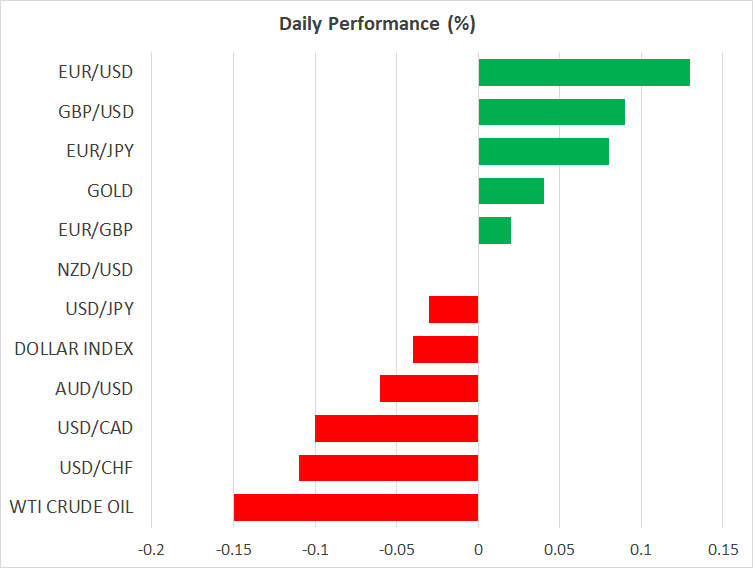Select the small green EUR/GBP bar
Screen dimensions: 753x568
[495, 230]
